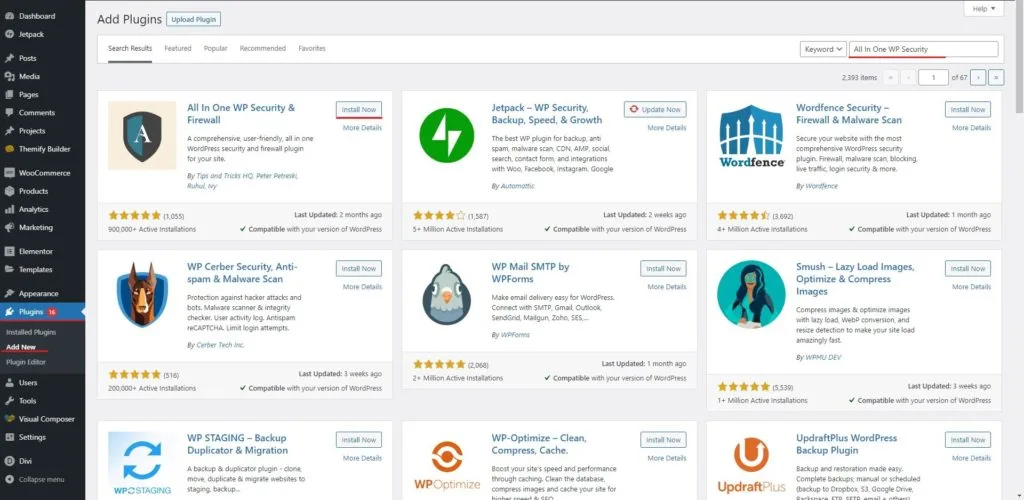Click the All In One rating stars

point(135,215)
